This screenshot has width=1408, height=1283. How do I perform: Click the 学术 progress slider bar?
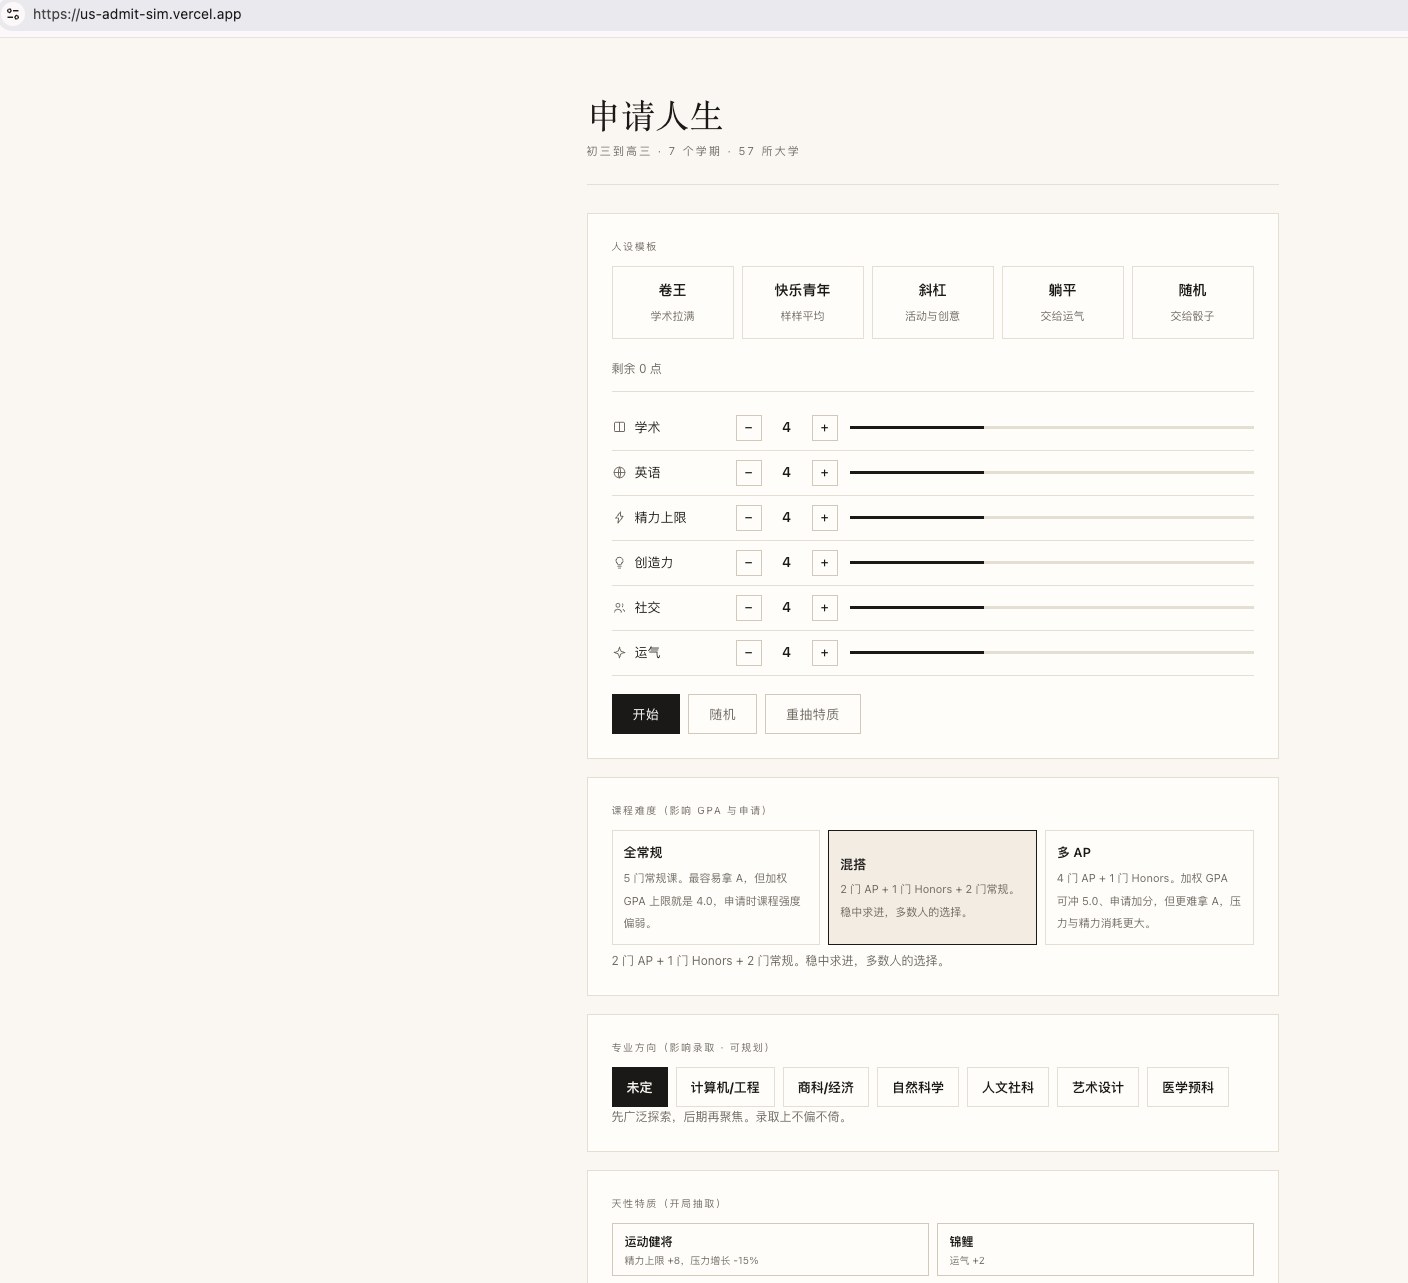pyautogui.click(x=1052, y=427)
